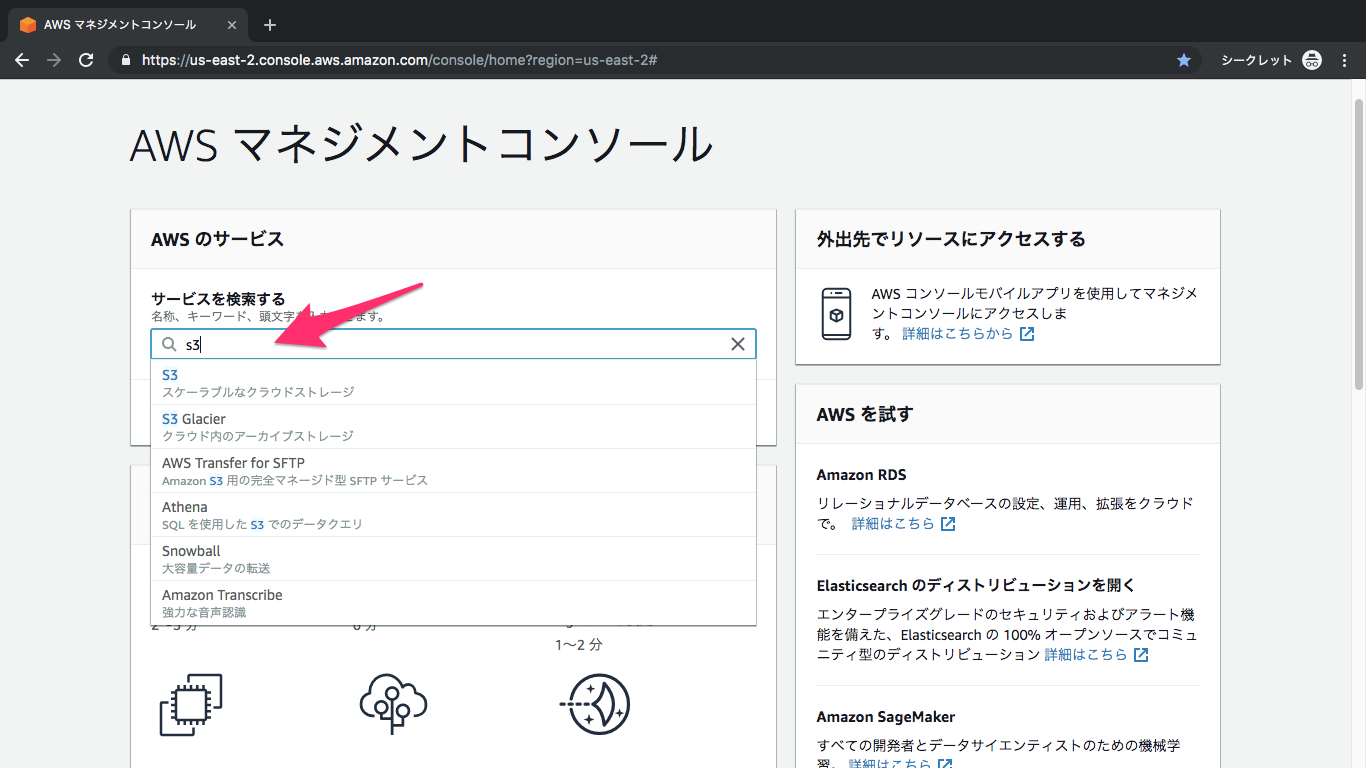The height and width of the screenshot is (768, 1366).
Task: Click the circular moon-and-stars icon
Action: tap(594, 704)
